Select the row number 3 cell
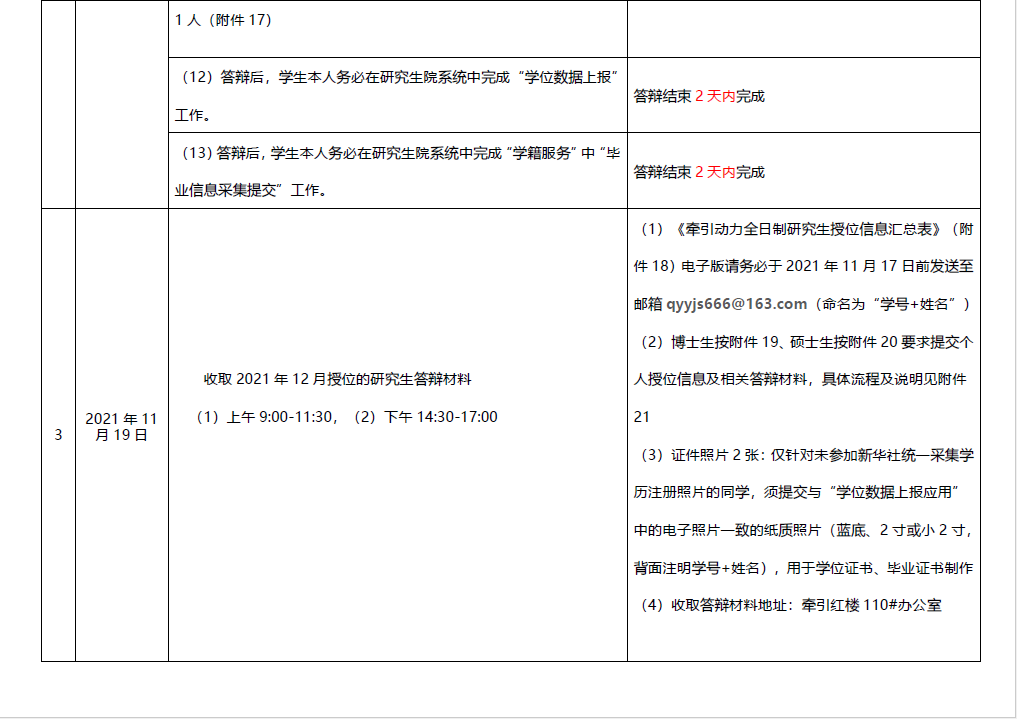Screen dimensions: 1017x719 (58, 435)
